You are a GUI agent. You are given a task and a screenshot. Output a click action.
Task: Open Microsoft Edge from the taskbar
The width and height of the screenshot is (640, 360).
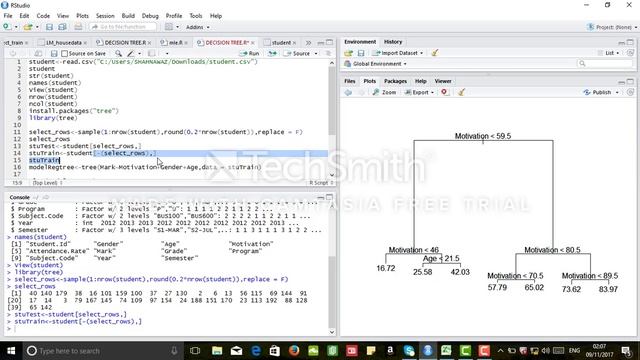(x=256, y=351)
